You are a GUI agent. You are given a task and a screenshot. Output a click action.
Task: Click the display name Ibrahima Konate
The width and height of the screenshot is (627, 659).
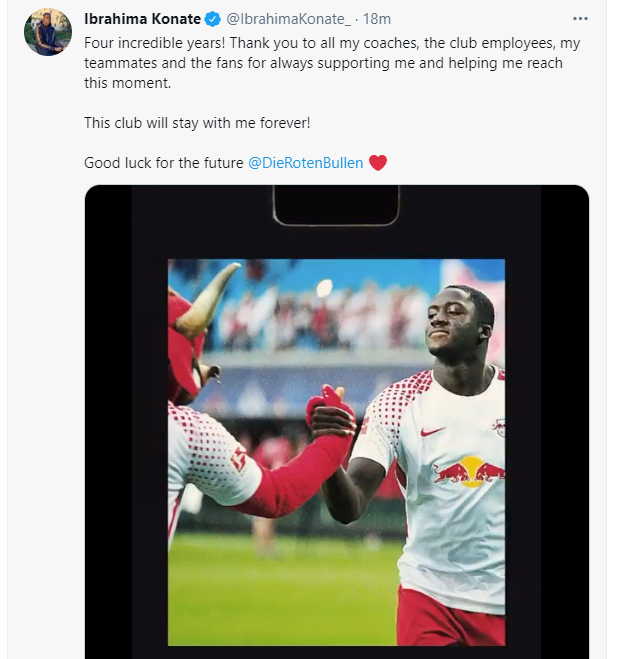(142, 19)
